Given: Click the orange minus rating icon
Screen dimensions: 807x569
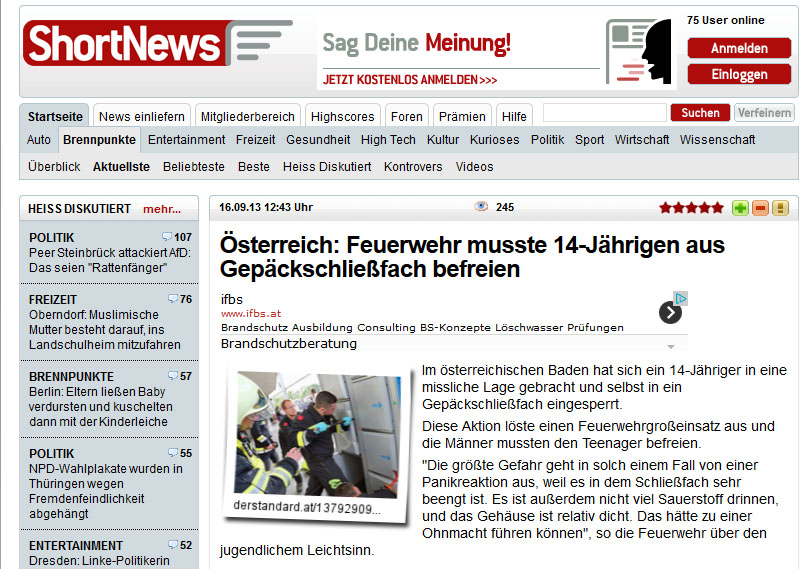Looking at the screenshot, I should 760,208.
